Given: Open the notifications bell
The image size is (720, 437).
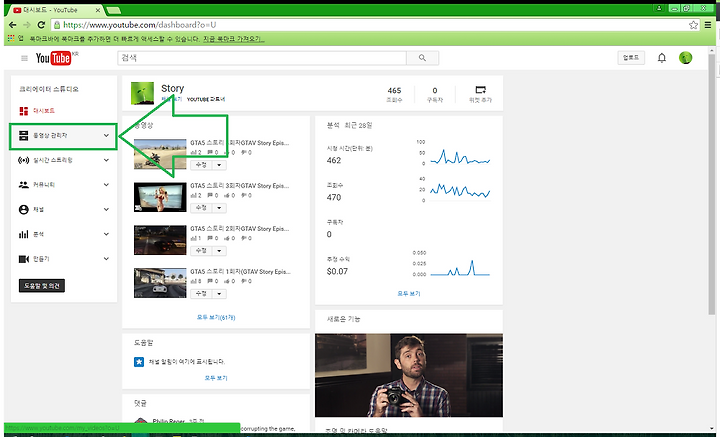Looking at the screenshot, I should pos(662,58).
